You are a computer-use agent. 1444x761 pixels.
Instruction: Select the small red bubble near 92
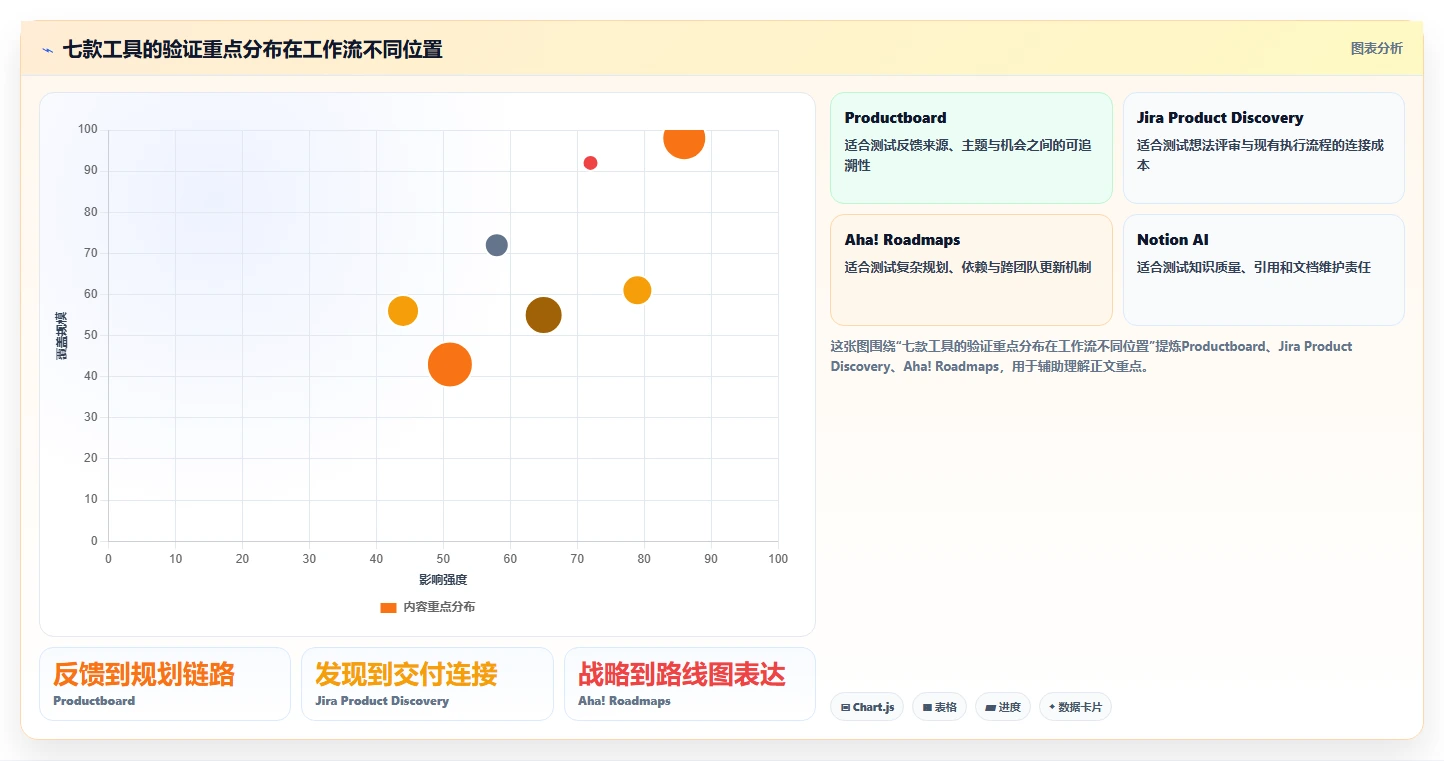click(x=590, y=163)
